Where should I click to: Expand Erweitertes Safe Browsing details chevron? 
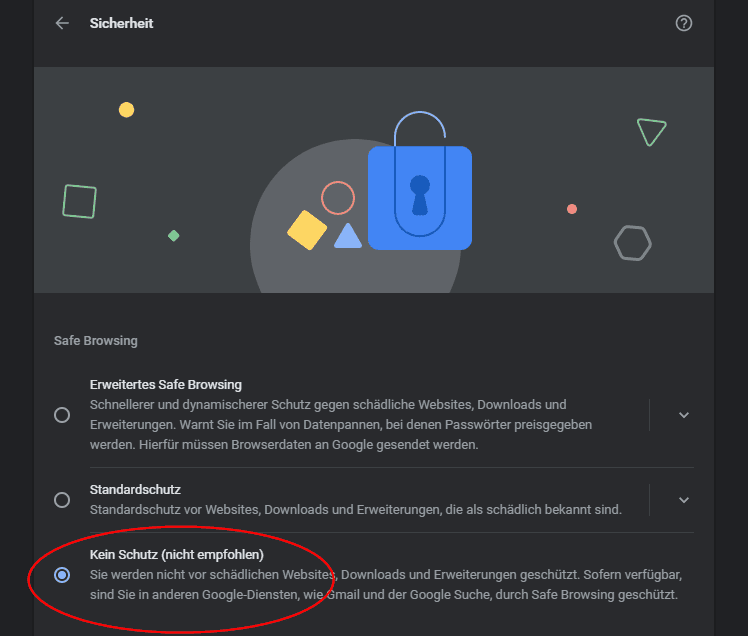click(684, 415)
